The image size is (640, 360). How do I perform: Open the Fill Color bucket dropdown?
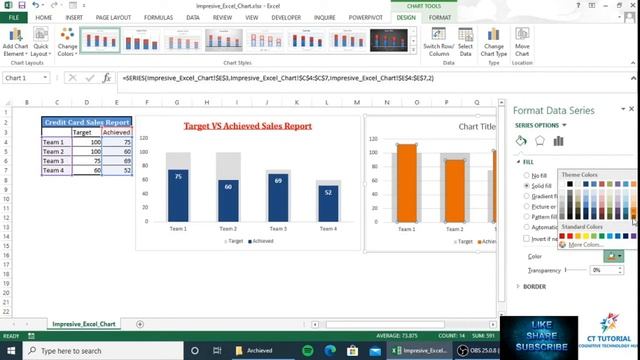coord(613,256)
